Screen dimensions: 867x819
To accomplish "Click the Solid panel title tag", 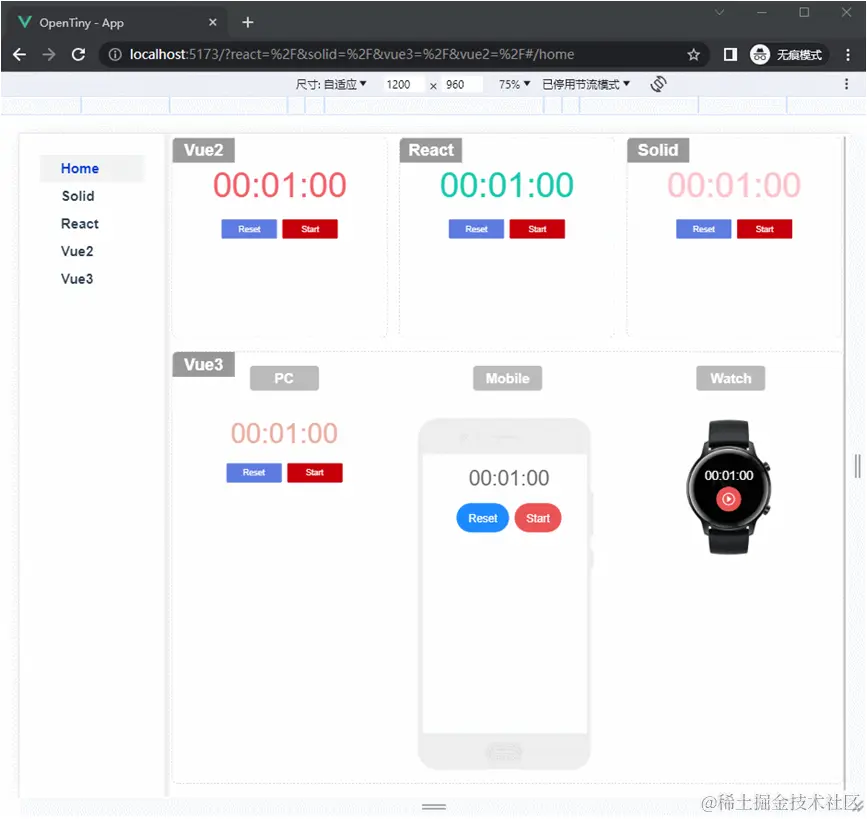I will tap(658, 150).
